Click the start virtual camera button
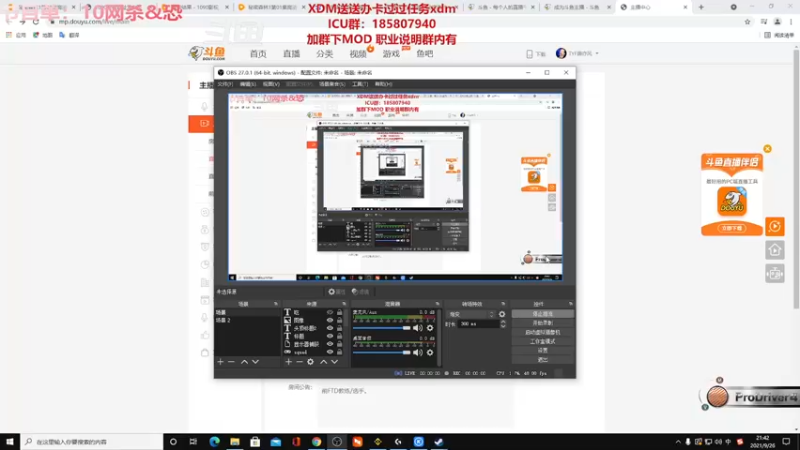The width and height of the screenshot is (800, 450). pyautogui.click(x=542, y=333)
